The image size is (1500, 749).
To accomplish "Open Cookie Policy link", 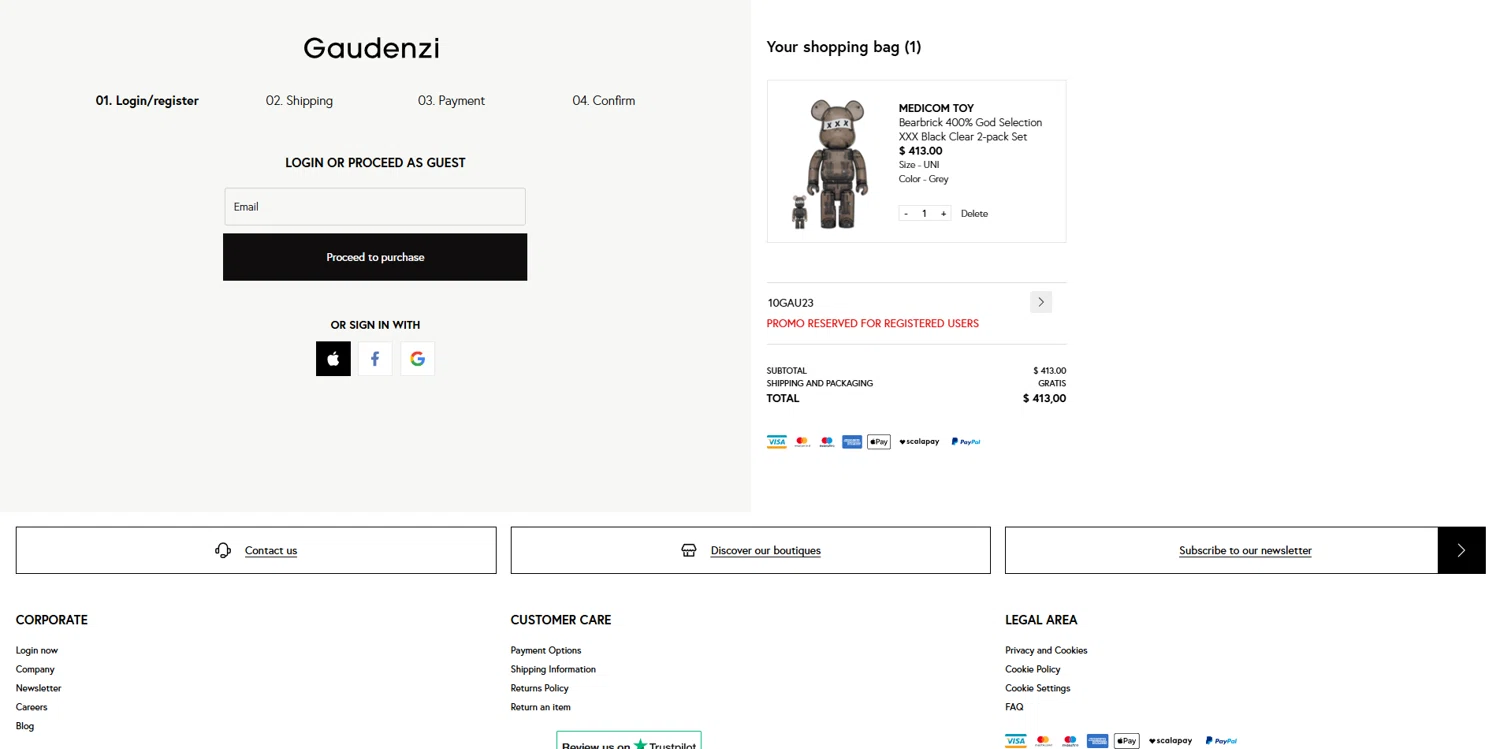I will coord(1032,669).
